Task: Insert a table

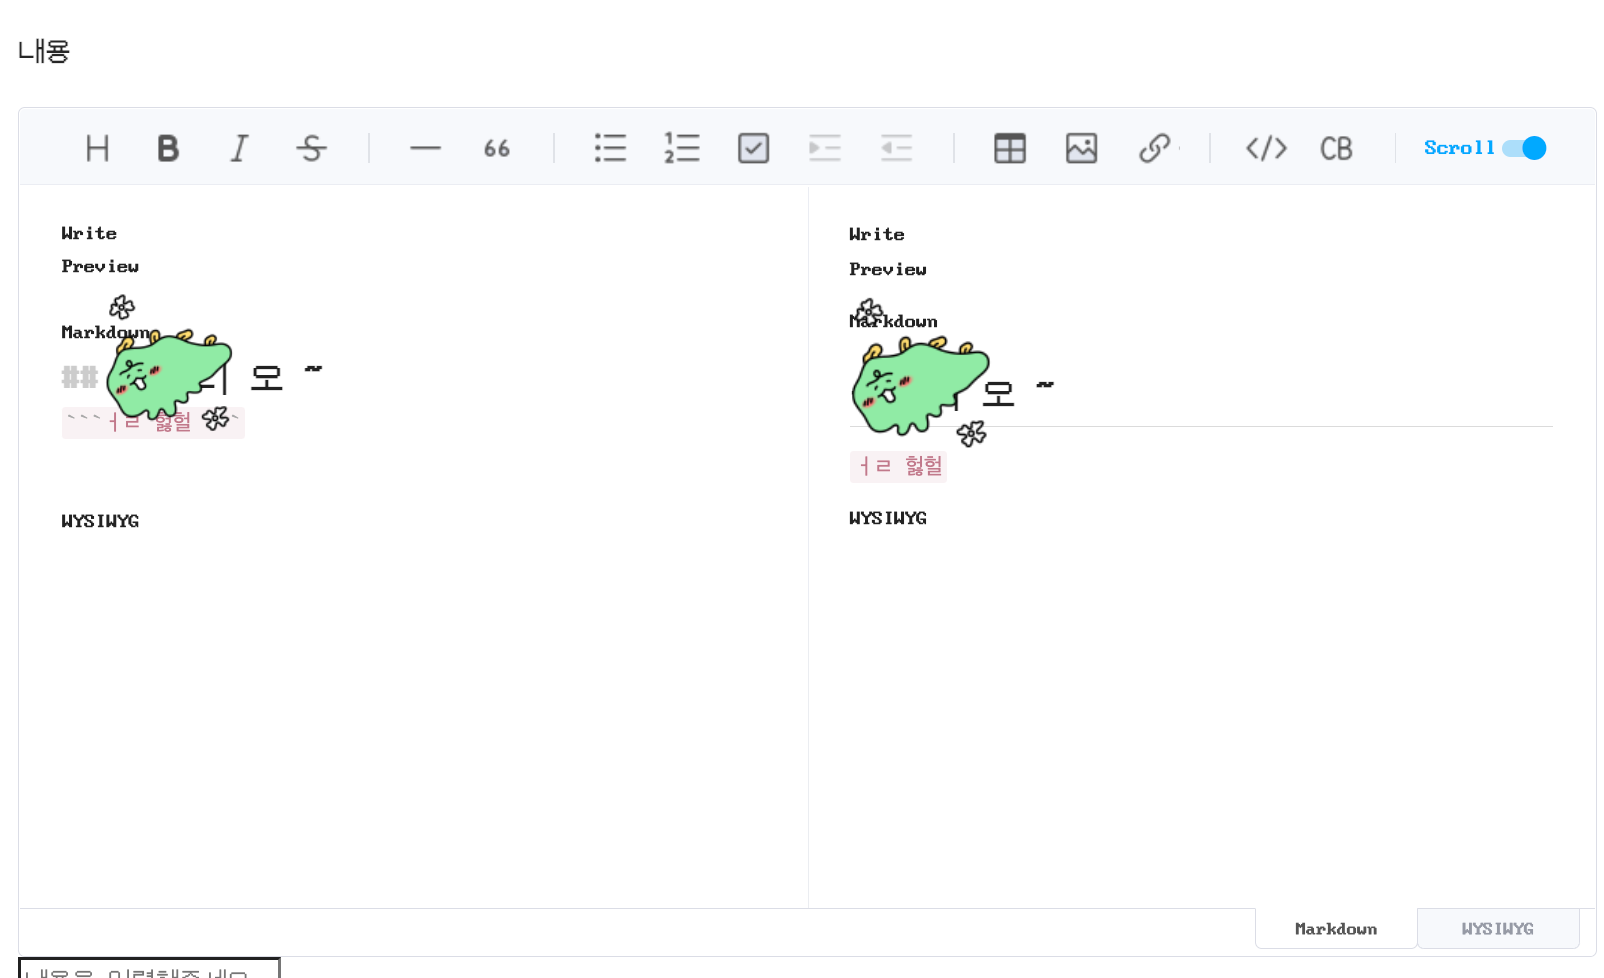Action: [1010, 148]
